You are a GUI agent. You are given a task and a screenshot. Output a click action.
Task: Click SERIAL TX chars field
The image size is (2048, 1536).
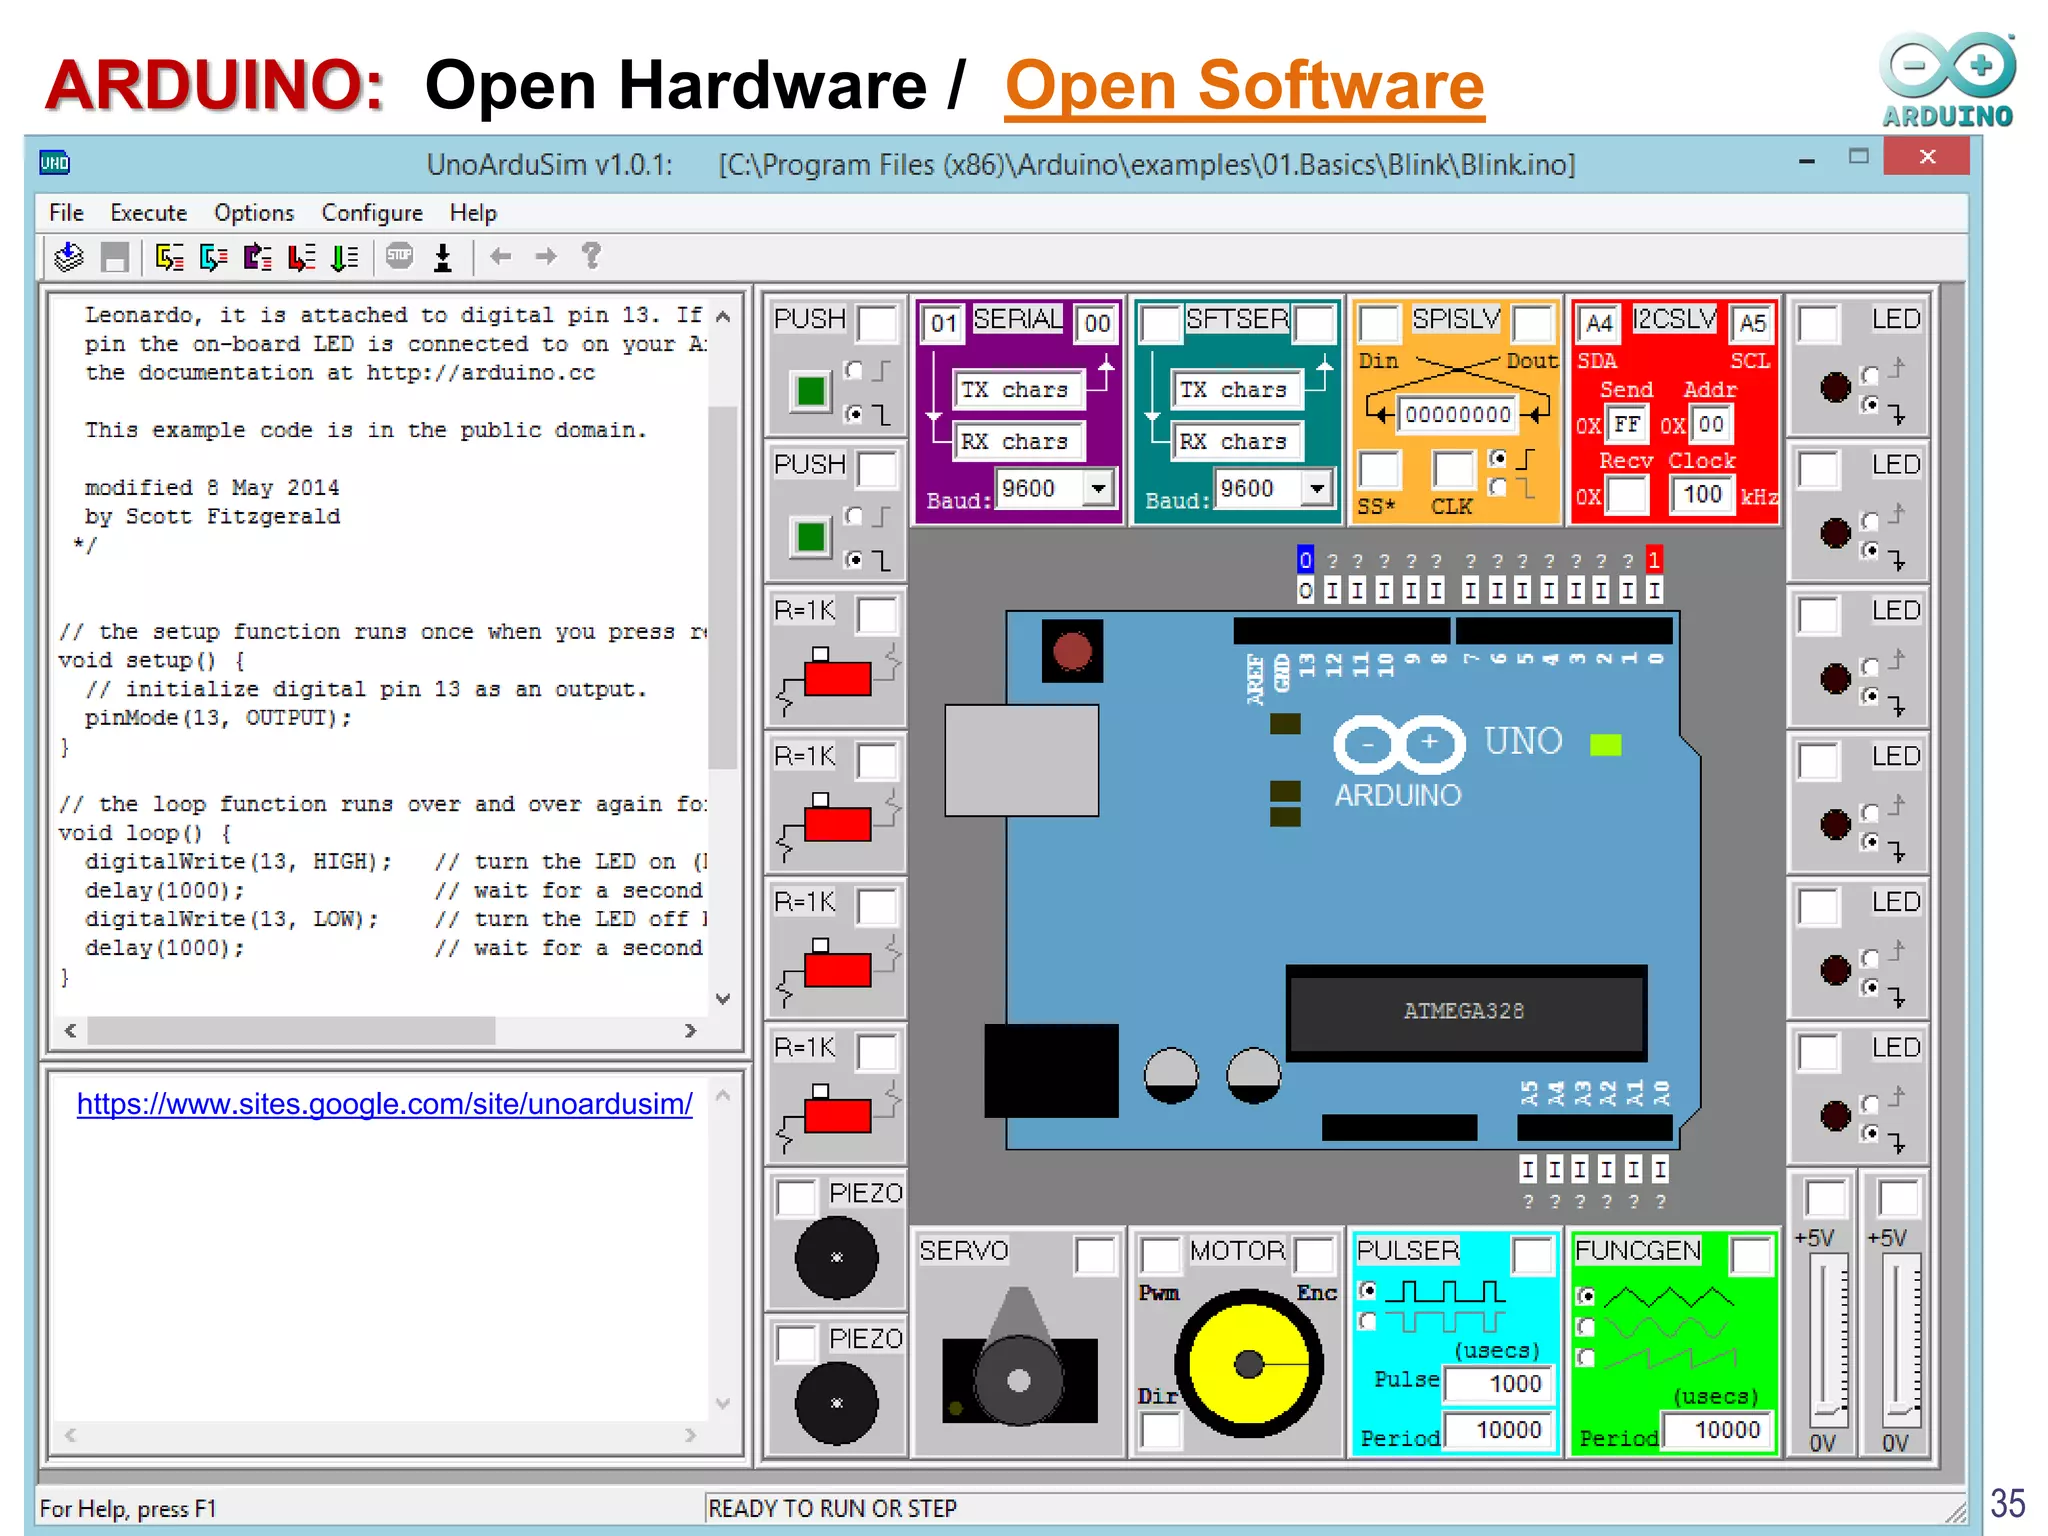[1019, 389]
